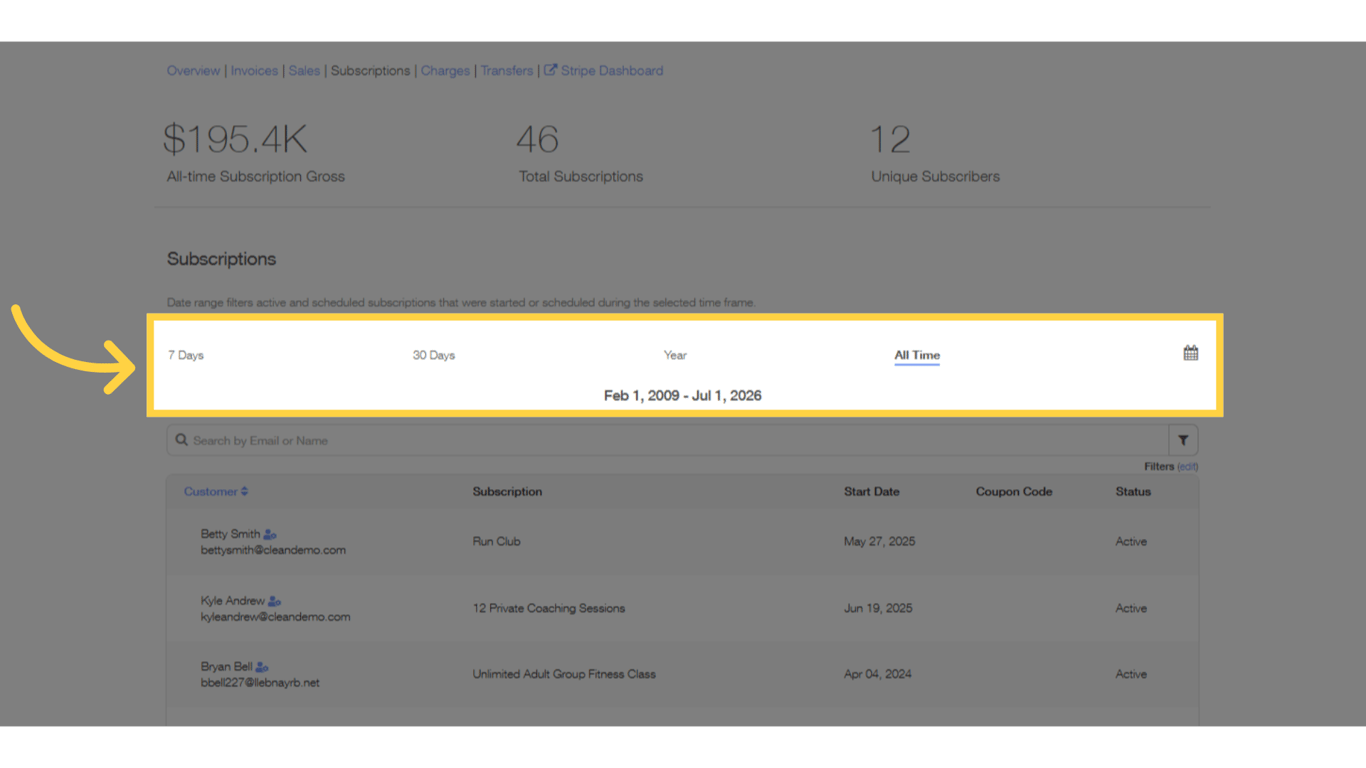Click the magnifying glass icon in search bar
1366x768 pixels.
tap(181, 440)
